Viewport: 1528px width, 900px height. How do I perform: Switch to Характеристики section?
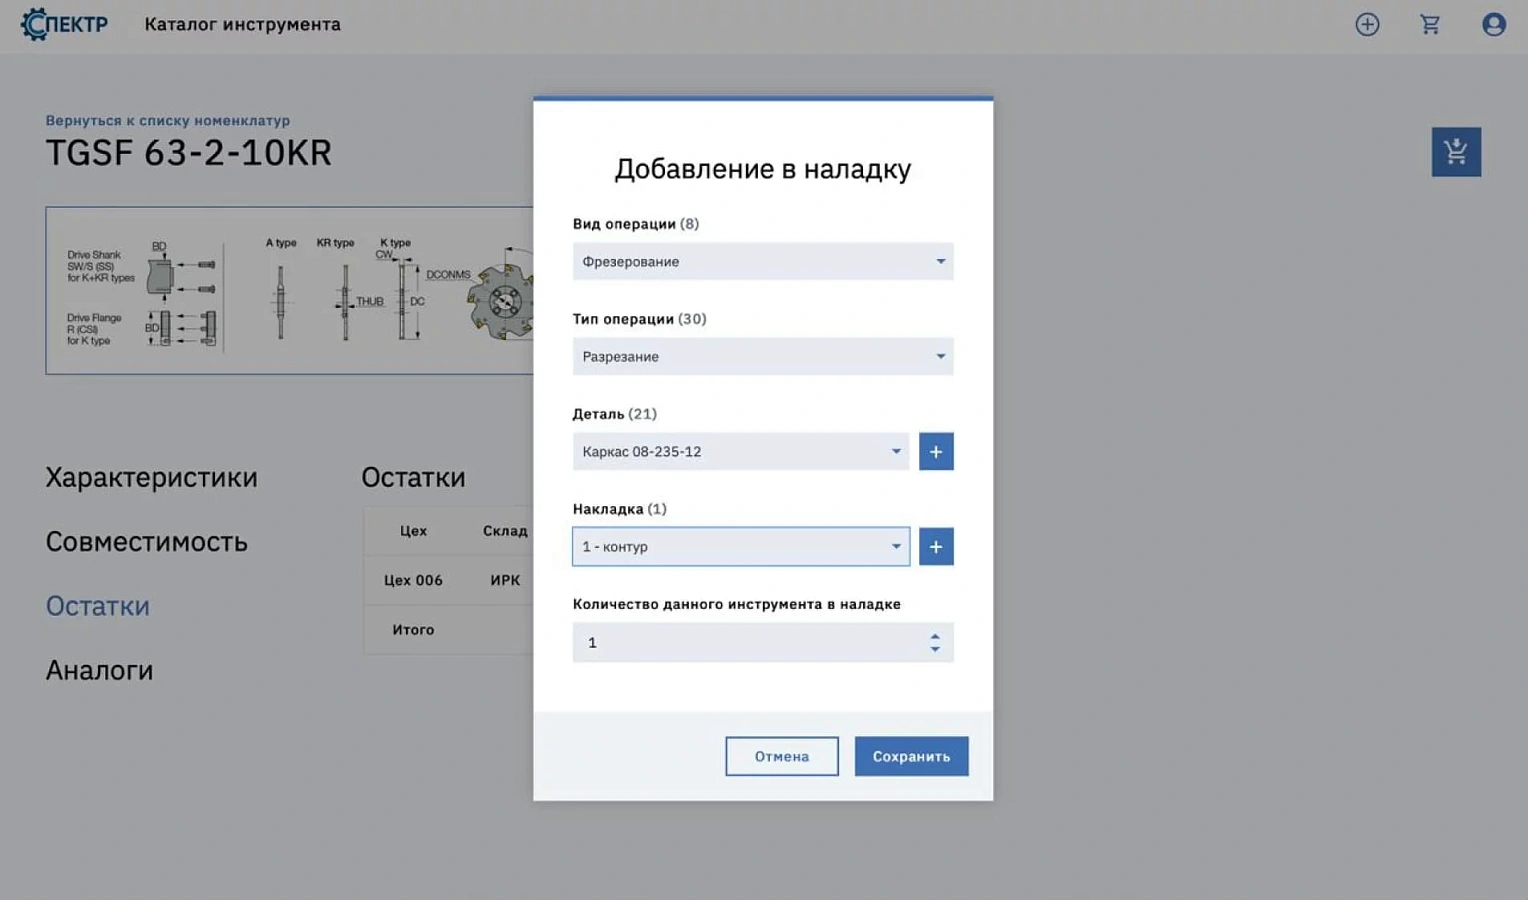click(x=151, y=477)
